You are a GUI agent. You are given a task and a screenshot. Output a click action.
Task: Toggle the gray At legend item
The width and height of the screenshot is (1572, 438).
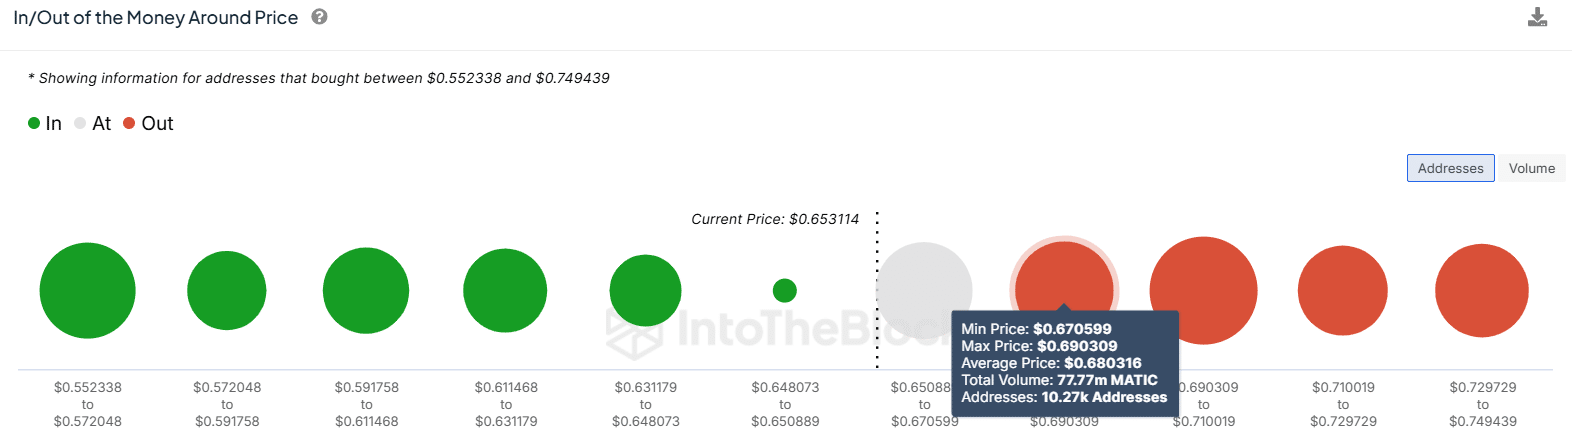coord(93,123)
